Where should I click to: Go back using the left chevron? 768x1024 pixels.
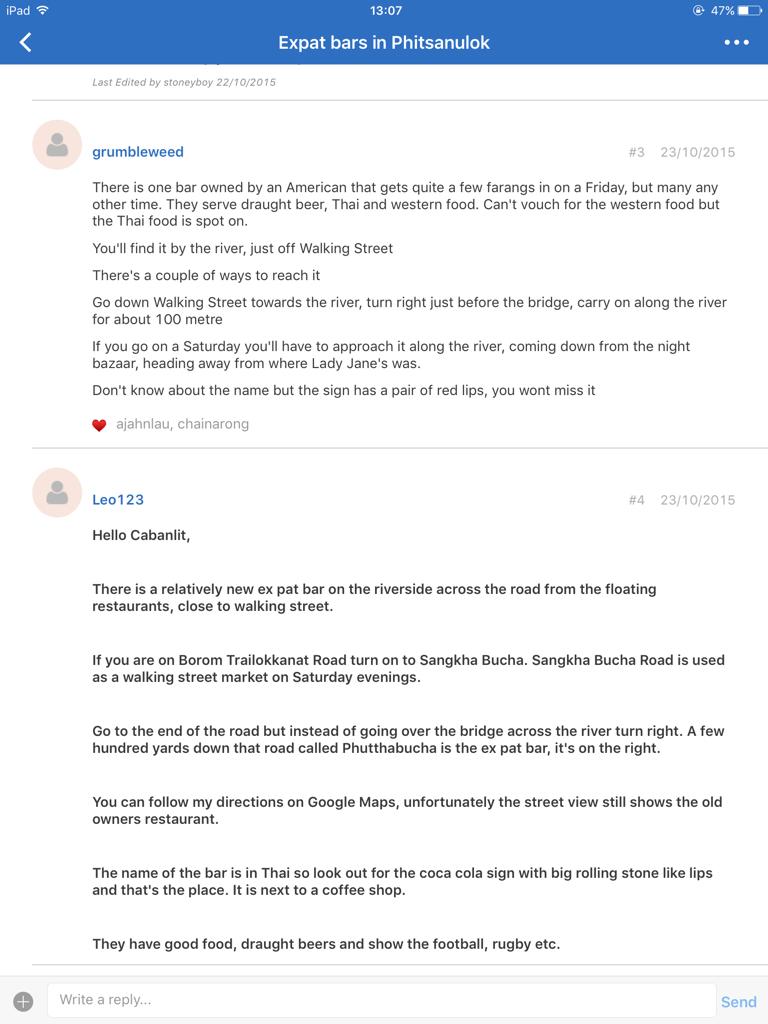tap(25, 42)
